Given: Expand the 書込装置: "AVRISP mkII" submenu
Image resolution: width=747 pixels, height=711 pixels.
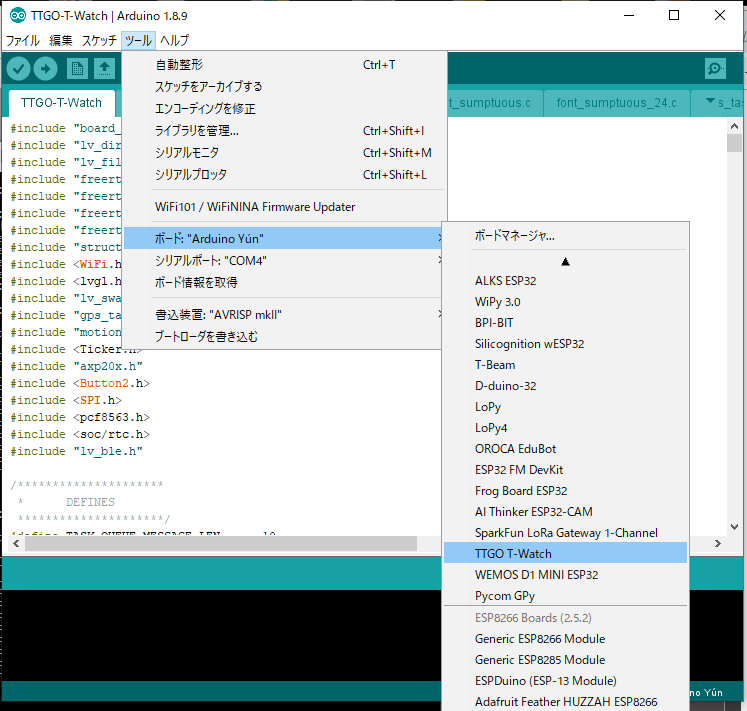Looking at the screenshot, I should (283, 315).
